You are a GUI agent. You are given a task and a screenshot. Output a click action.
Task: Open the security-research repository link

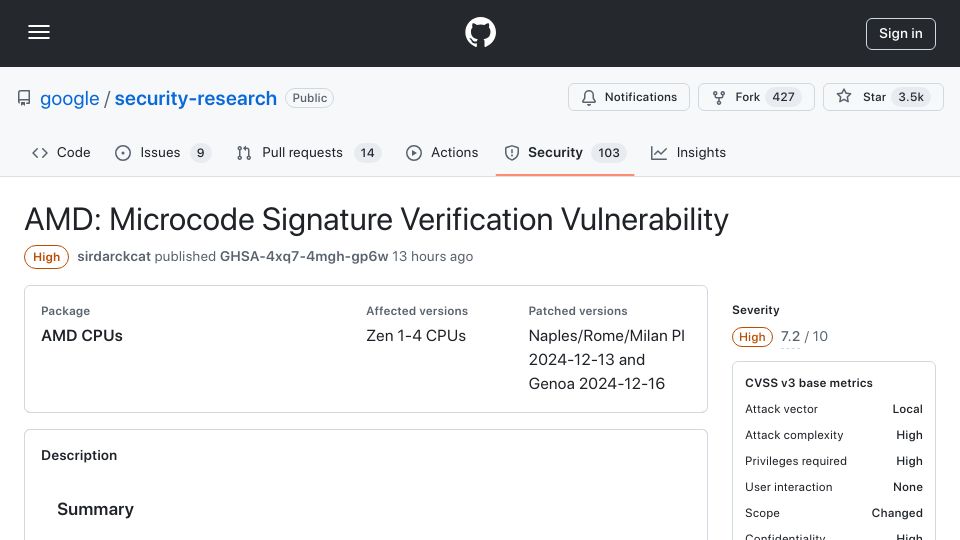pos(195,98)
